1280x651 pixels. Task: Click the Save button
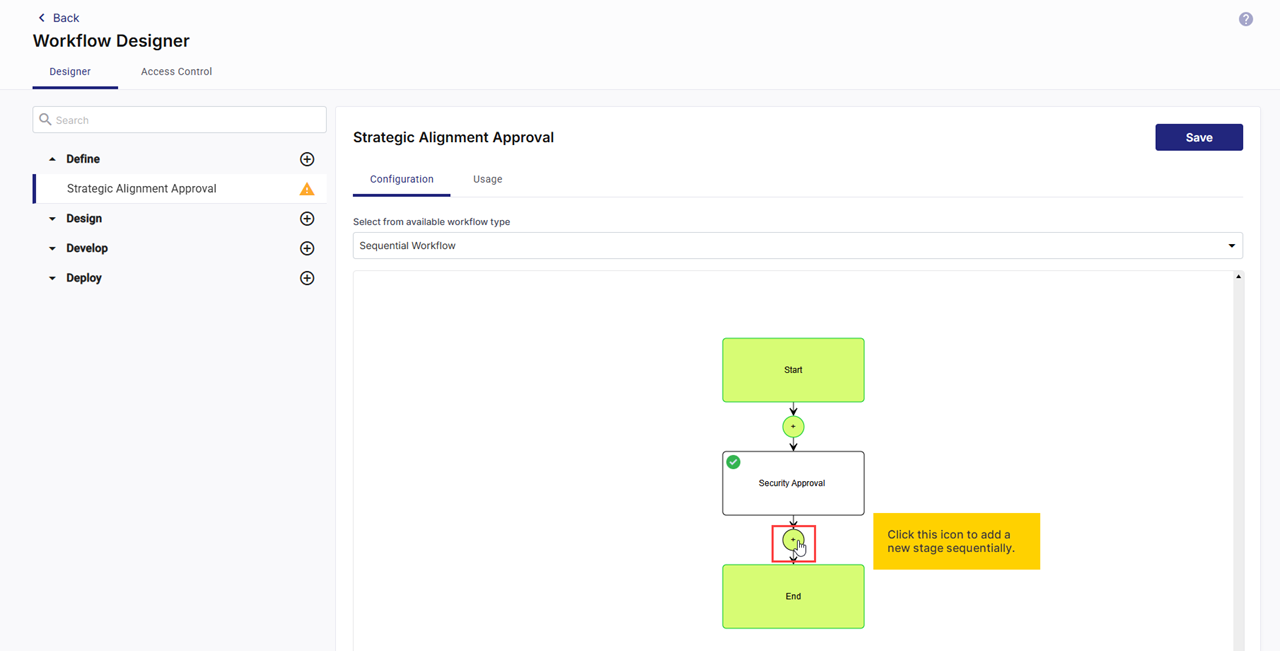click(x=1199, y=138)
